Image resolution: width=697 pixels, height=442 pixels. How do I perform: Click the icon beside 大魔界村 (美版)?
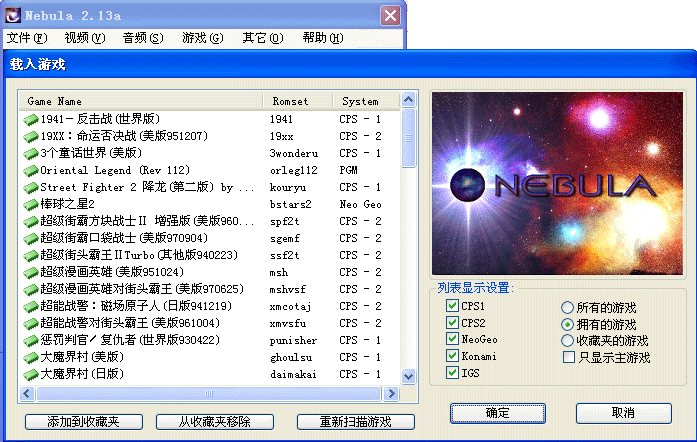(x=31, y=357)
